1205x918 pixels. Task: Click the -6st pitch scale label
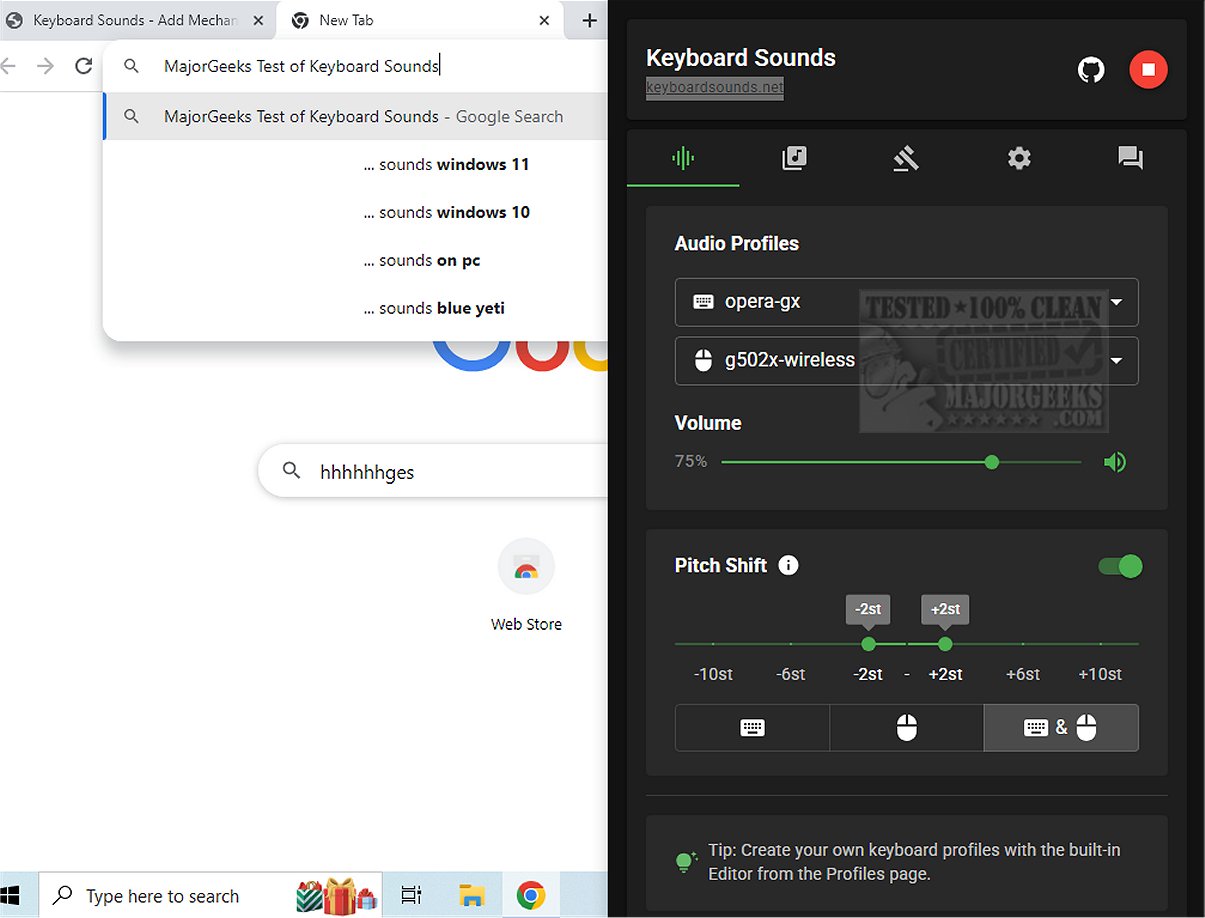790,675
